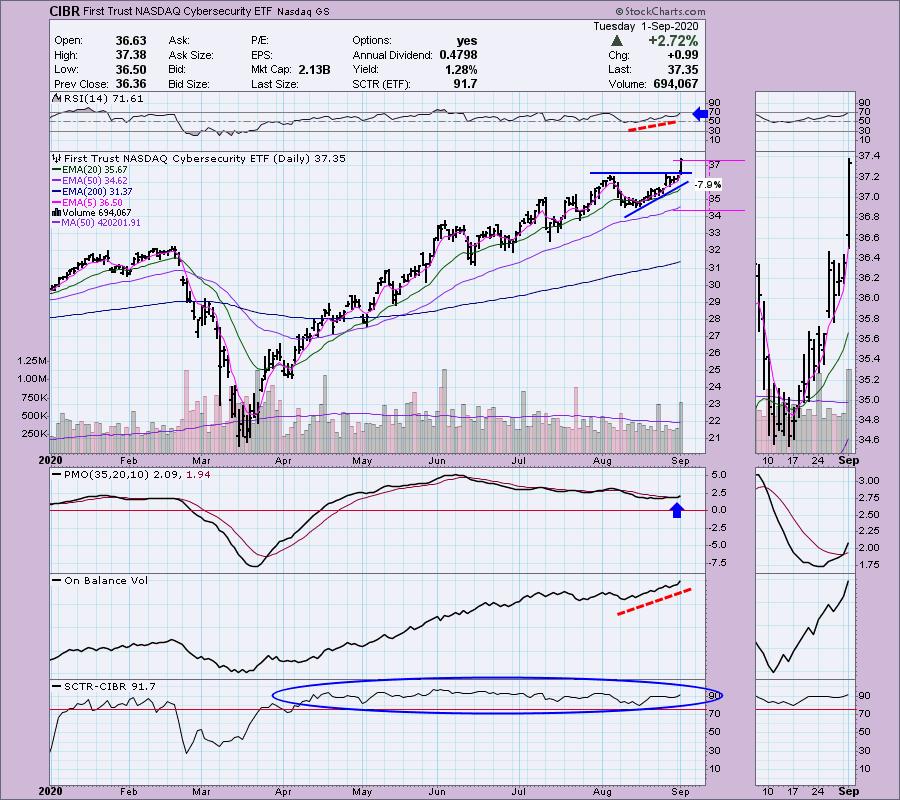This screenshot has width=900, height=800.
Task: Click the -7.9% stop level label
Action: click(x=708, y=185)
